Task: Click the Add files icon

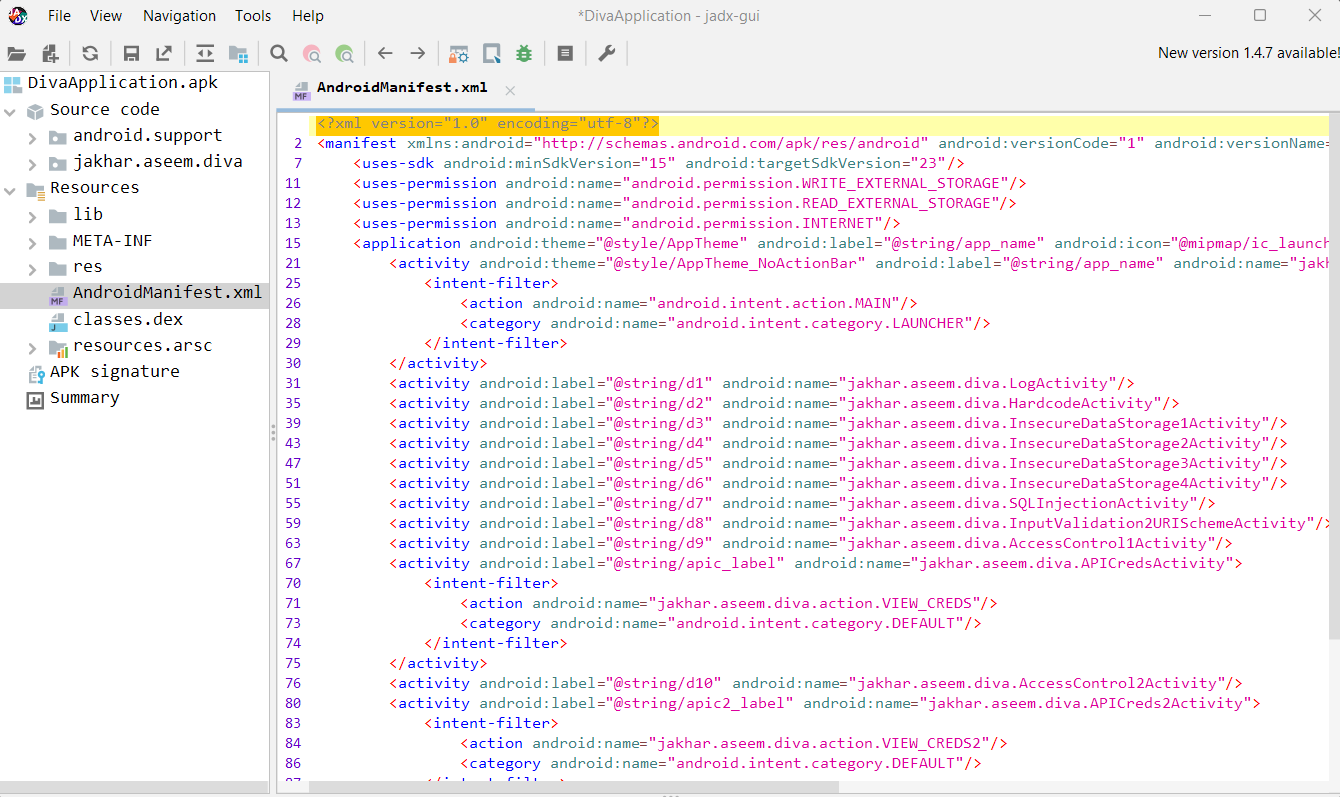Action: point(49,53)
